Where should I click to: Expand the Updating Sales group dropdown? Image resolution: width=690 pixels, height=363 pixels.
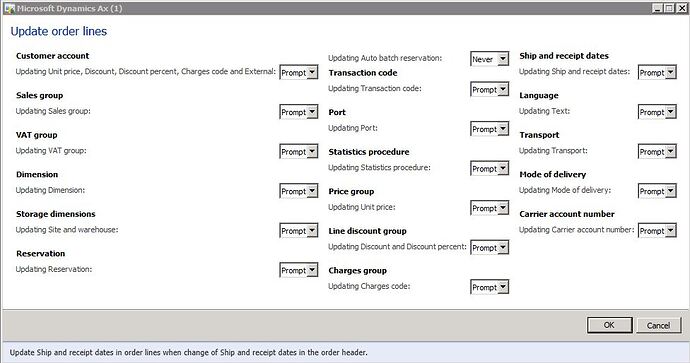[298, 112]
